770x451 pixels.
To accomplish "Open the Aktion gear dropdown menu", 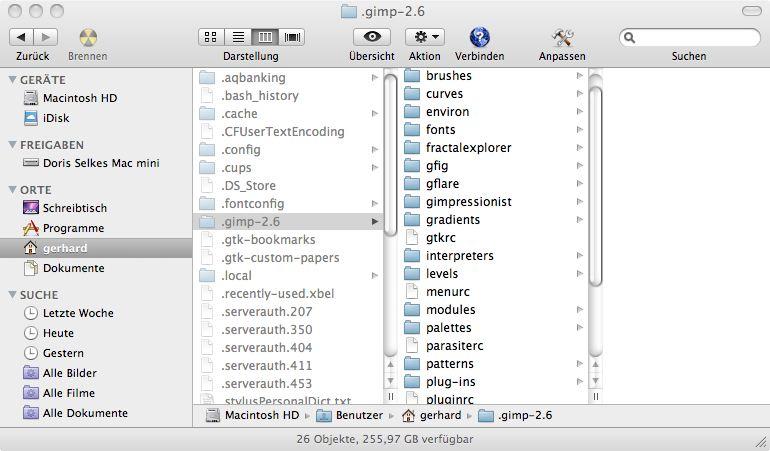I will pyautogui.click(x=425, y=37).
